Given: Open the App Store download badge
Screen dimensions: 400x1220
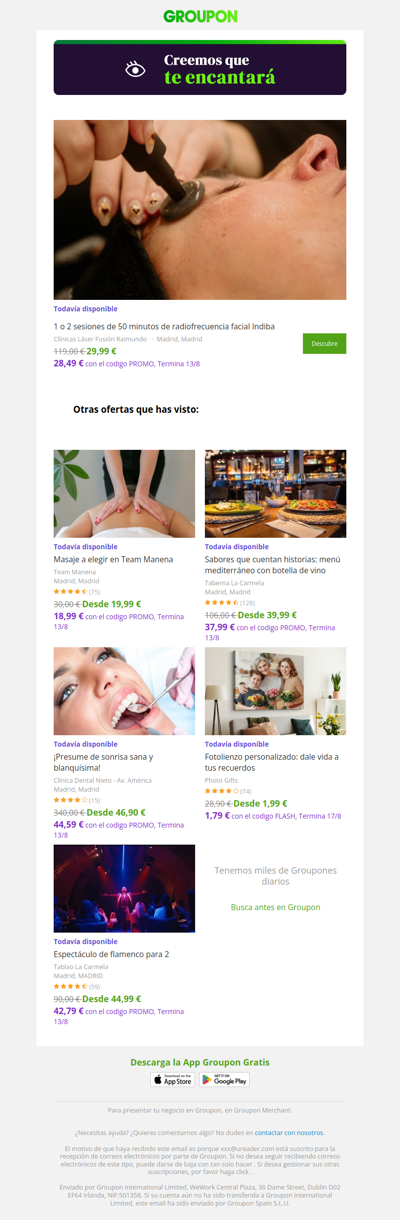Looking at the screenshot, I should 173,1079.
